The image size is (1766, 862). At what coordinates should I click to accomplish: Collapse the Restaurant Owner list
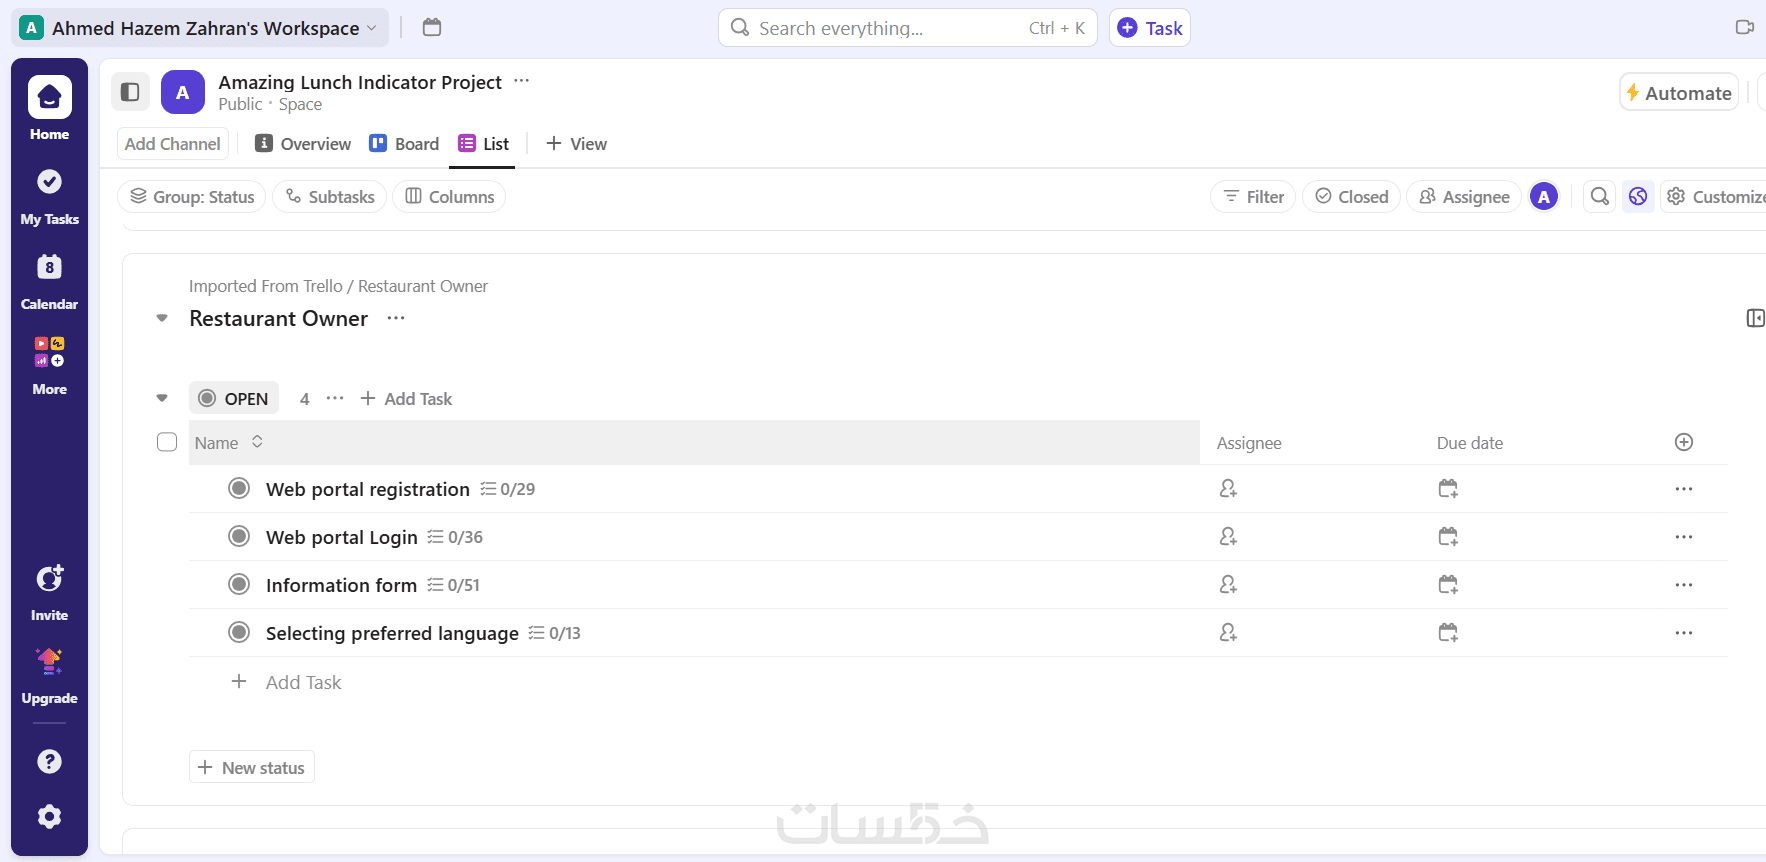tap(162, 319)
